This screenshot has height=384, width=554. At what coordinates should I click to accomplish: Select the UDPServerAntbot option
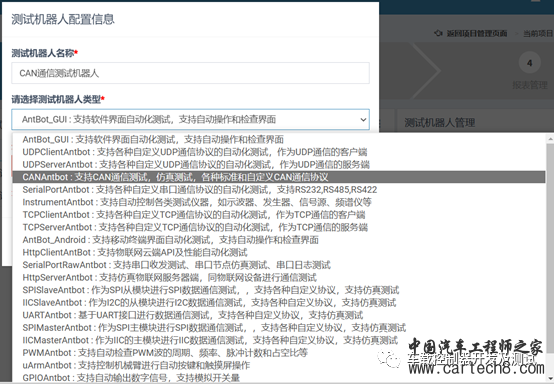[x=279, y=165]
